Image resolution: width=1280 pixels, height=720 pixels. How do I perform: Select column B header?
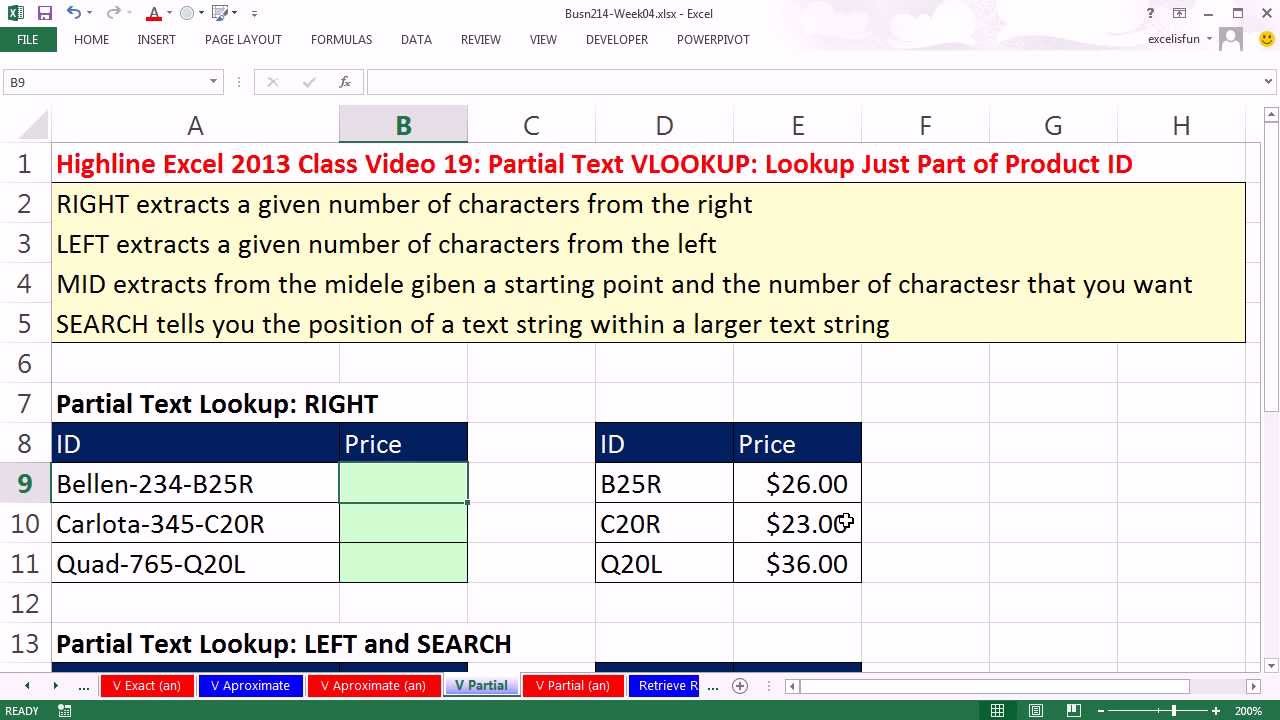click(403, 125)
